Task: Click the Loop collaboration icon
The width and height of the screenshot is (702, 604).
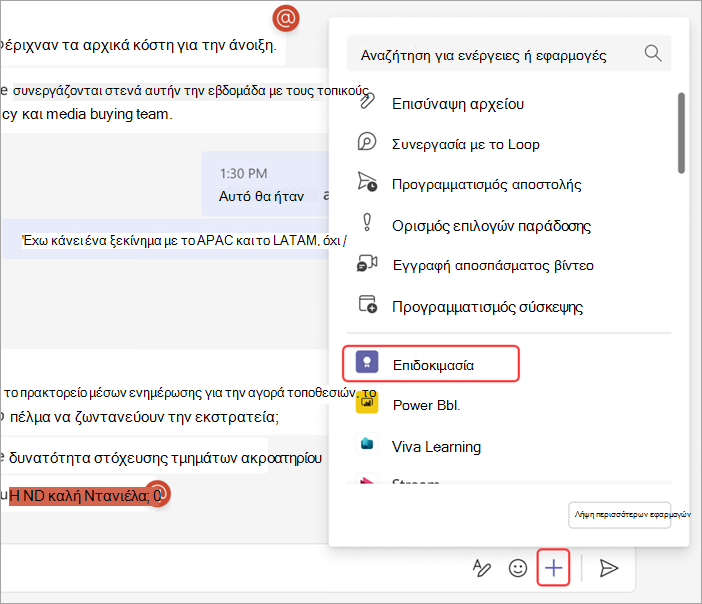Action: coord(367,142)
